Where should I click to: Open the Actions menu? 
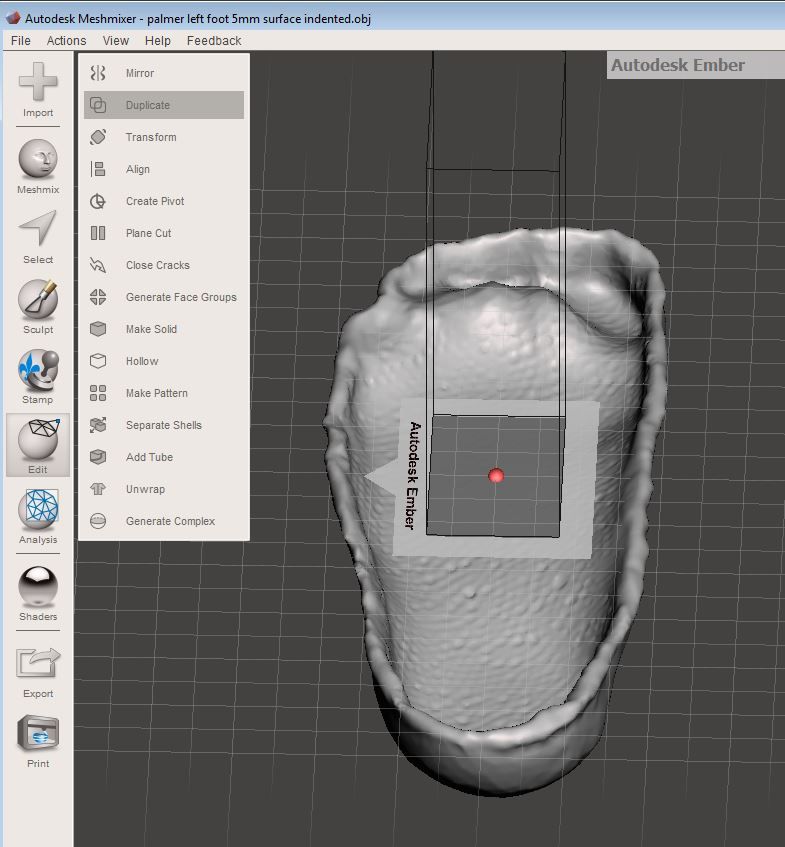[66, 41]
